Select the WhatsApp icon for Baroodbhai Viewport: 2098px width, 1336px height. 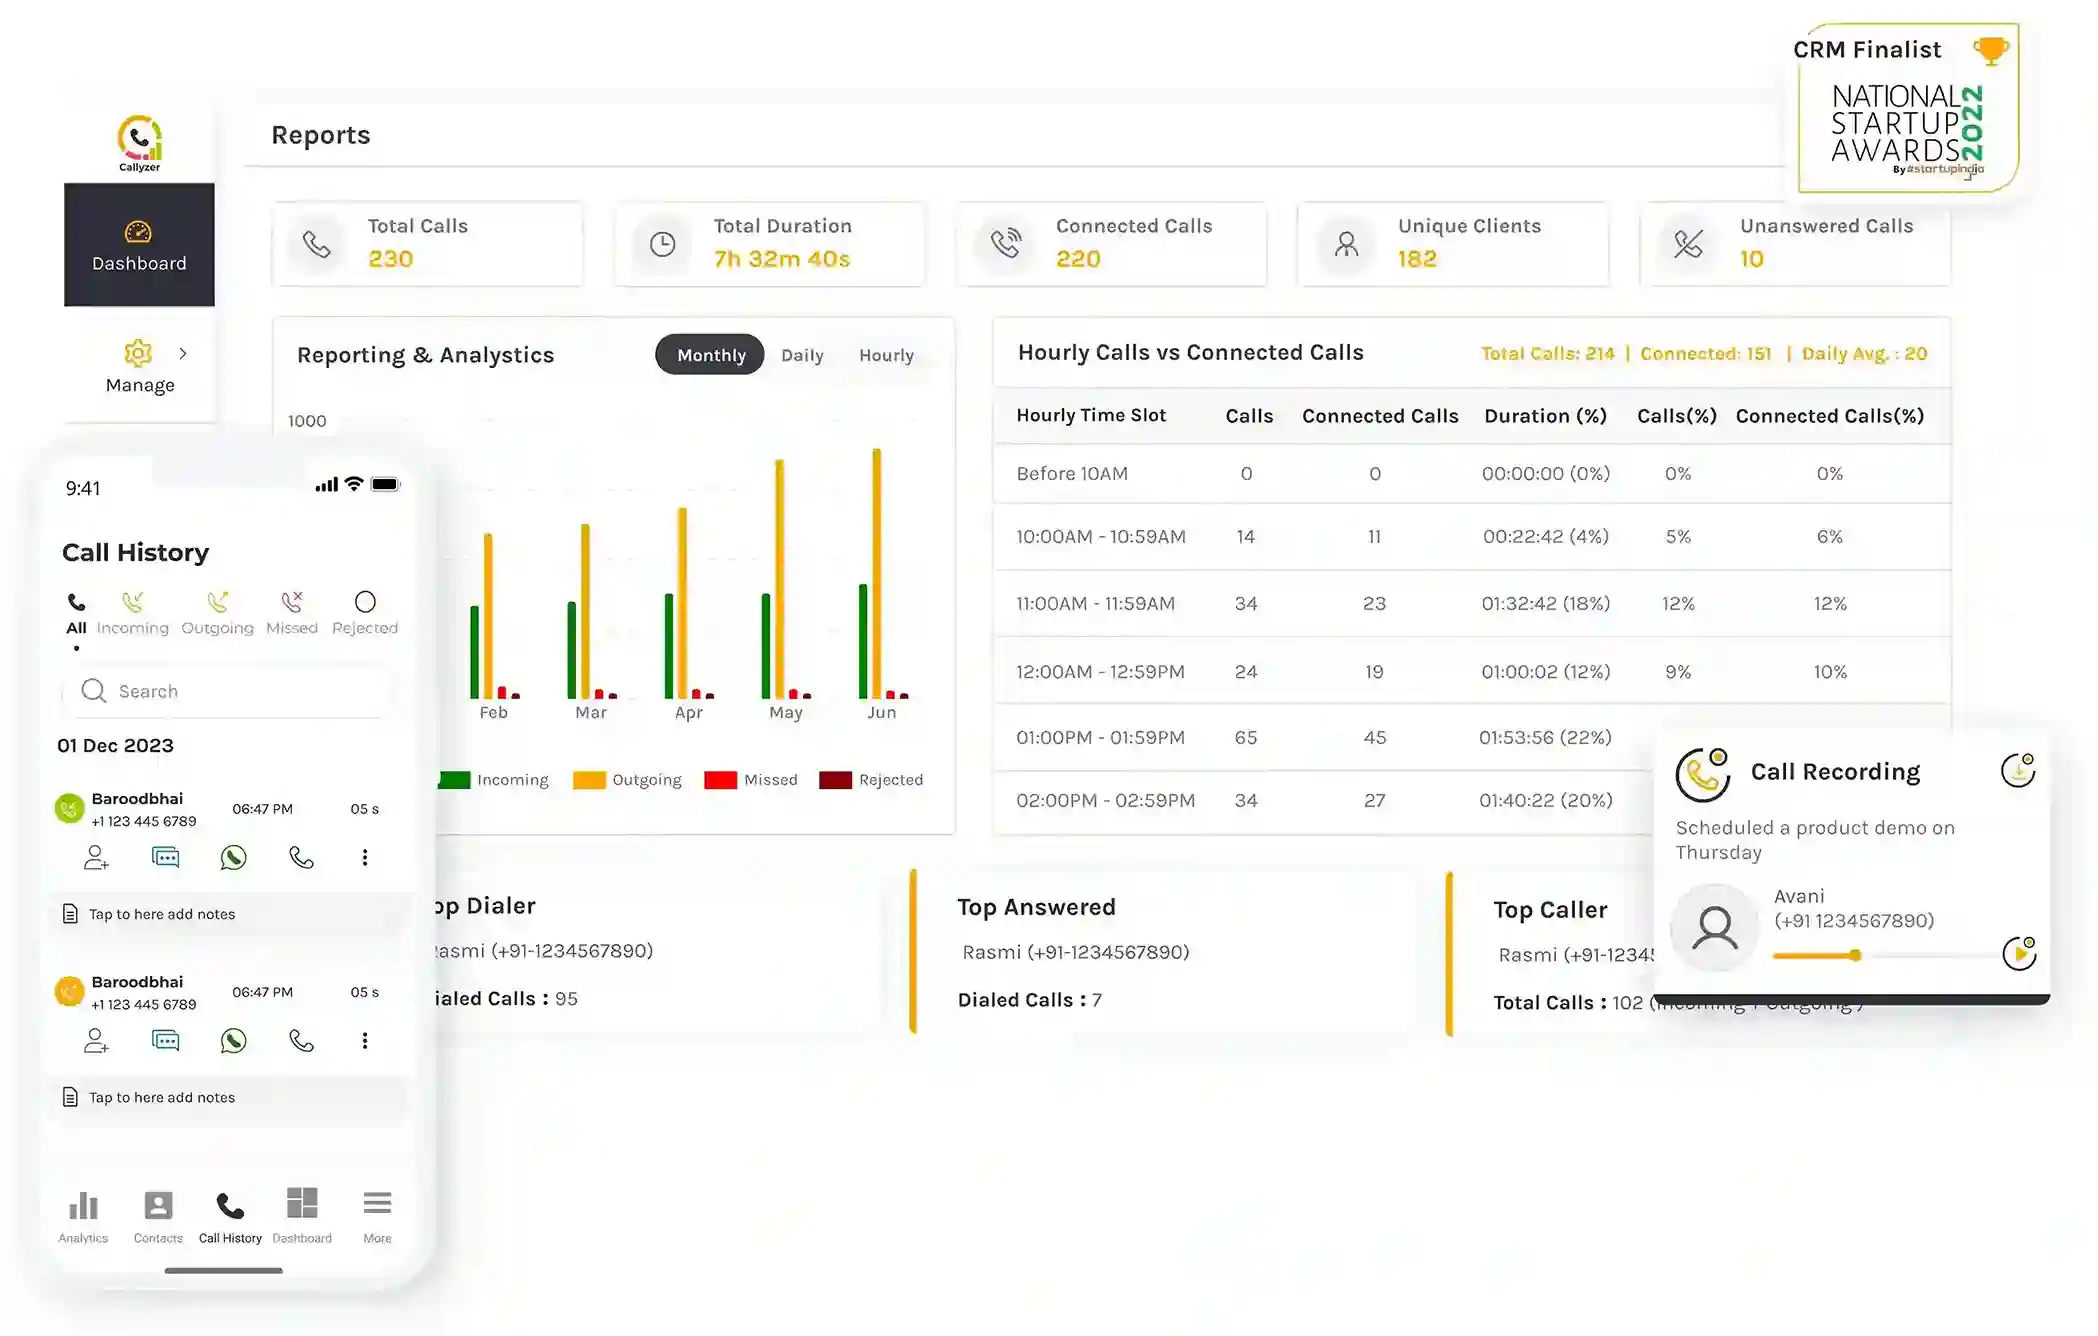click(x=234, y=857)
